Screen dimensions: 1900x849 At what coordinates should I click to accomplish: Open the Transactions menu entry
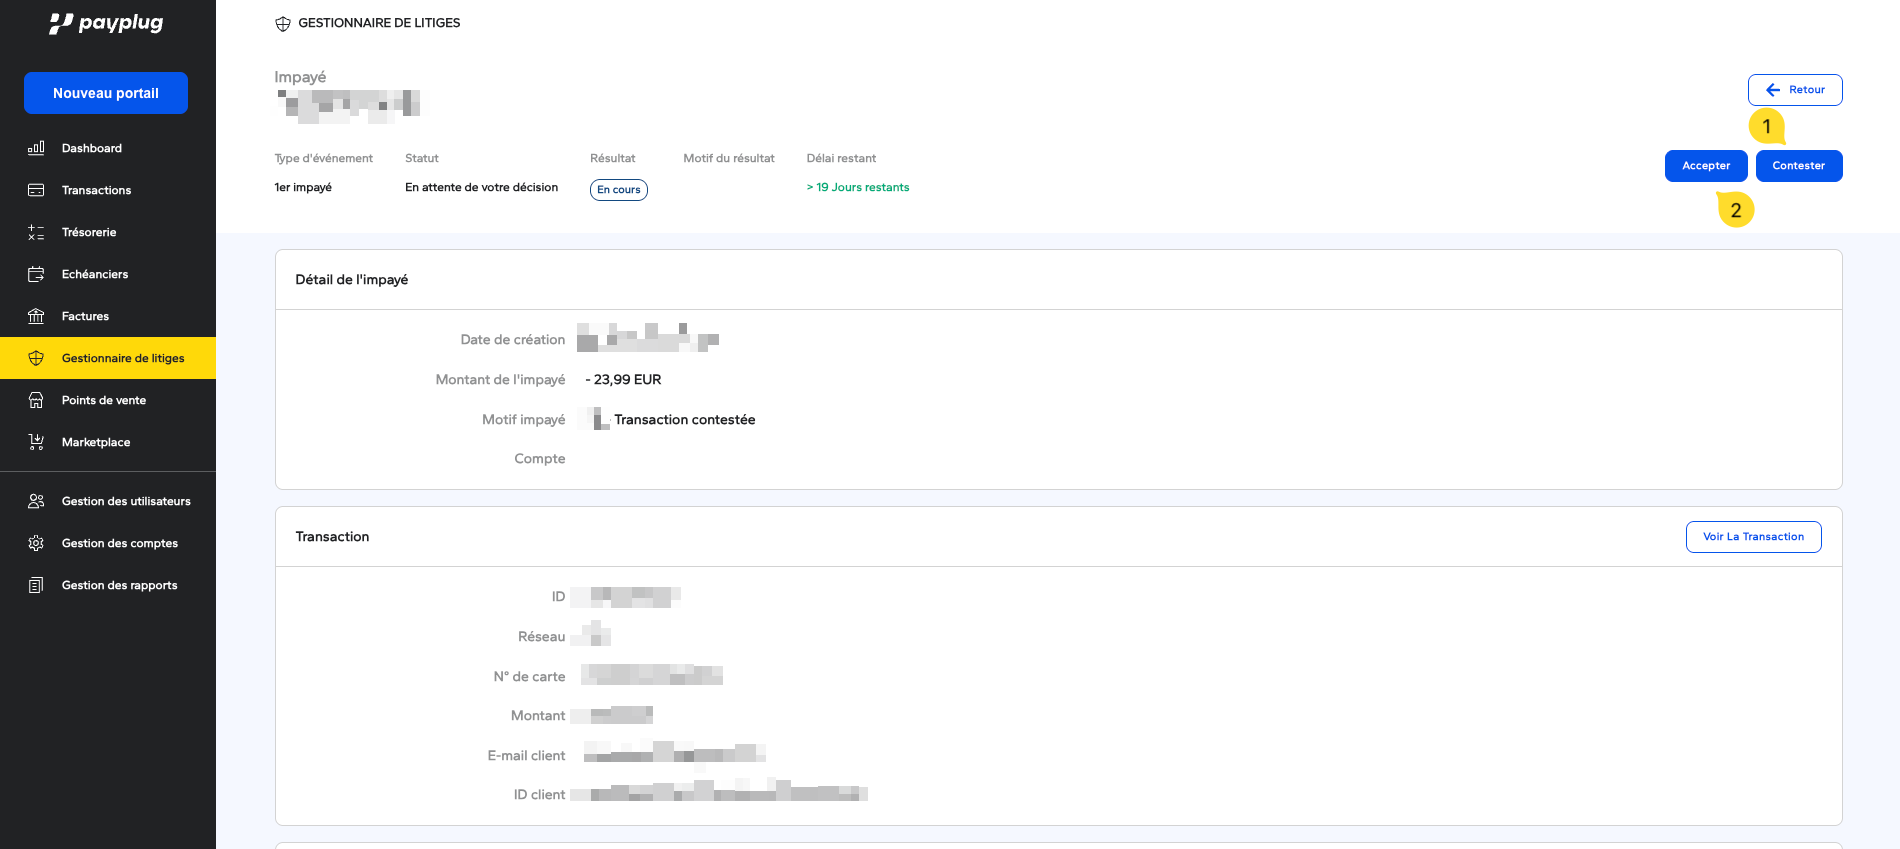[x=96, y=190]
